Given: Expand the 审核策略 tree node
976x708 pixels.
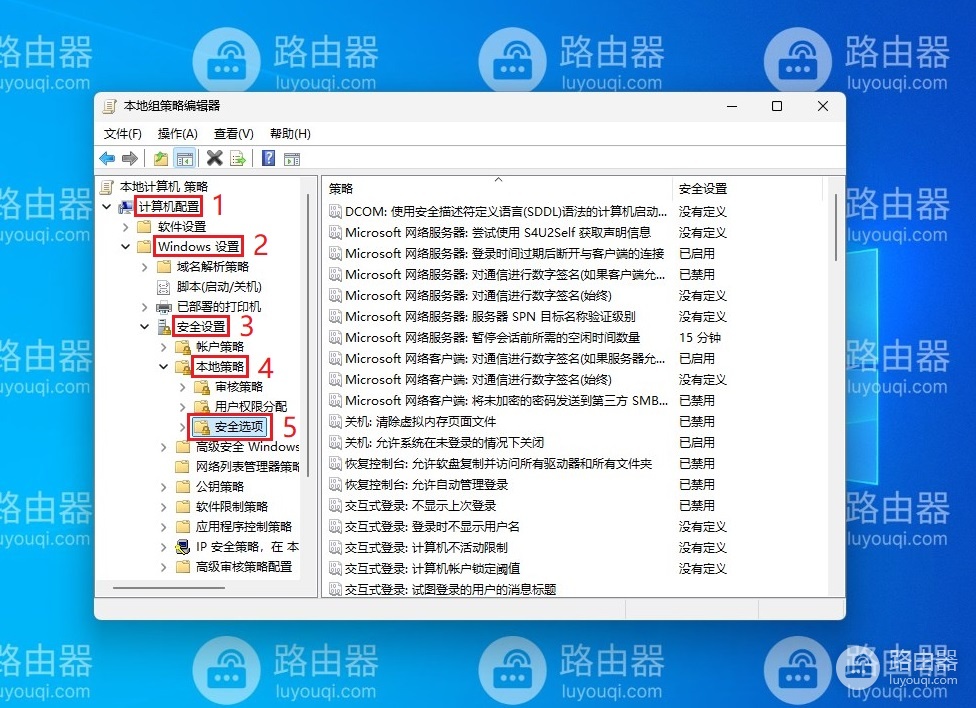Looking at the screenshot, I should coord(182,387).
